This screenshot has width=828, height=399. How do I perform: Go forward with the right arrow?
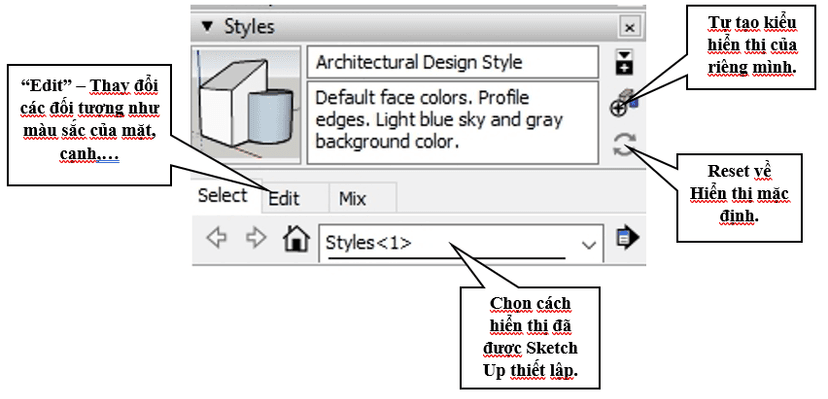[x=256, y=239]
